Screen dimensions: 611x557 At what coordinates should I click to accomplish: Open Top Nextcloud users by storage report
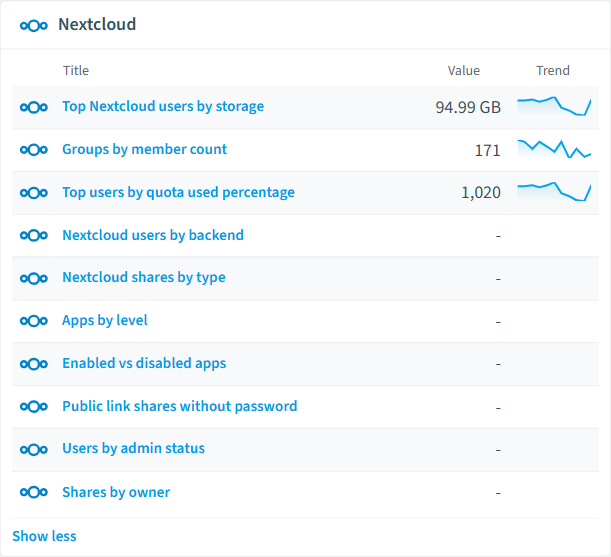point(163,106)
